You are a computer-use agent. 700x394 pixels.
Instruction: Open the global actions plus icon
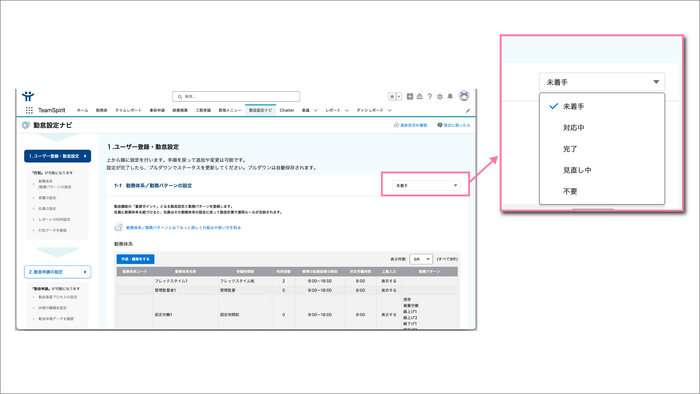(410, 96)
